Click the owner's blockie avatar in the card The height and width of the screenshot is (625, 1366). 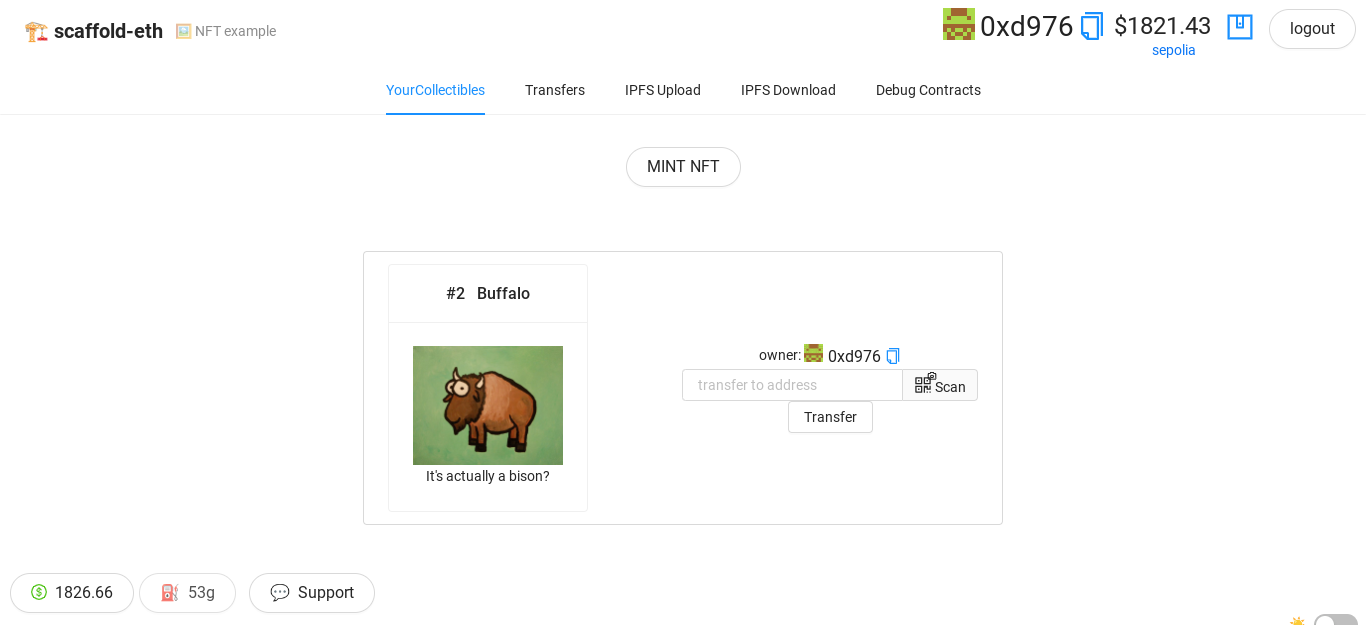point(813,354)
